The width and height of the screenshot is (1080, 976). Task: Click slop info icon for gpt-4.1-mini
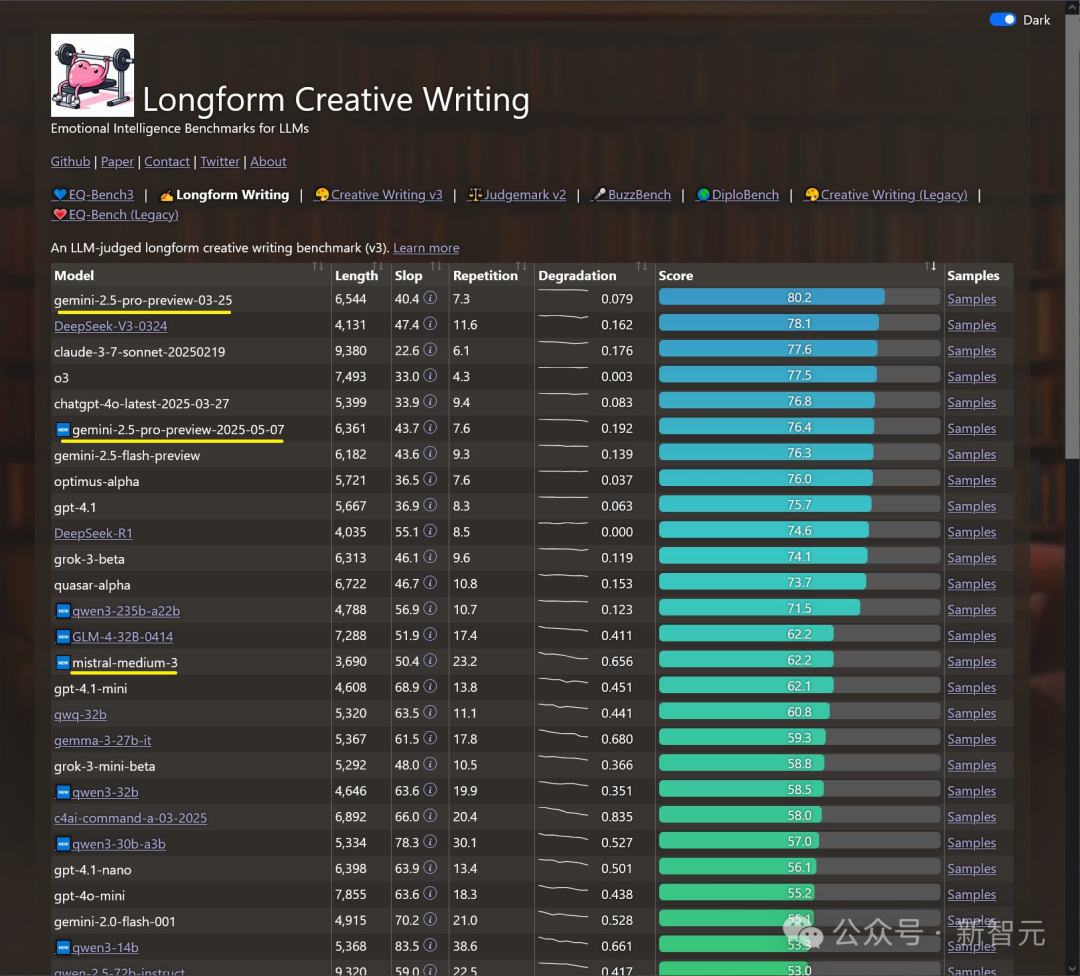430,686
